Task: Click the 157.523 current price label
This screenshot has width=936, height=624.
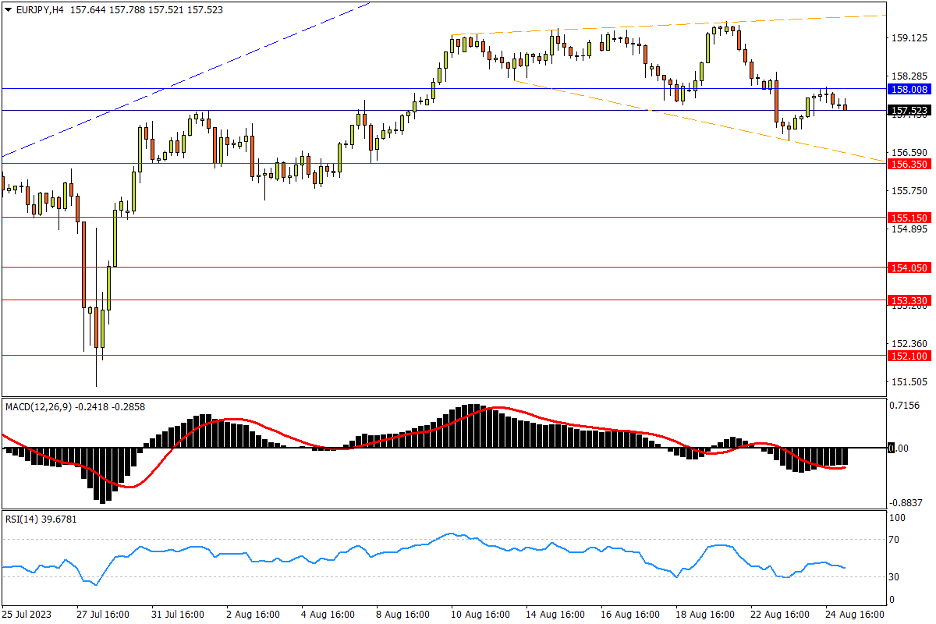Action: (x=909, y=110)
